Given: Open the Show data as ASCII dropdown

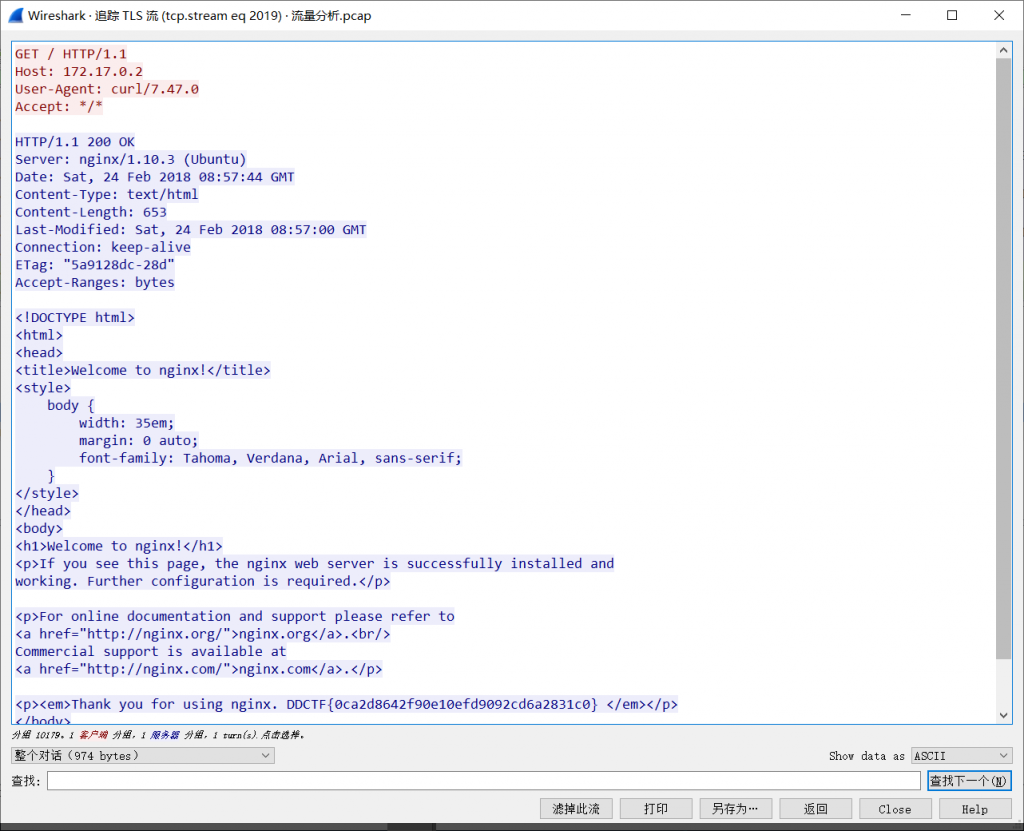Looking at the screenshot, I should pos(961,756).
